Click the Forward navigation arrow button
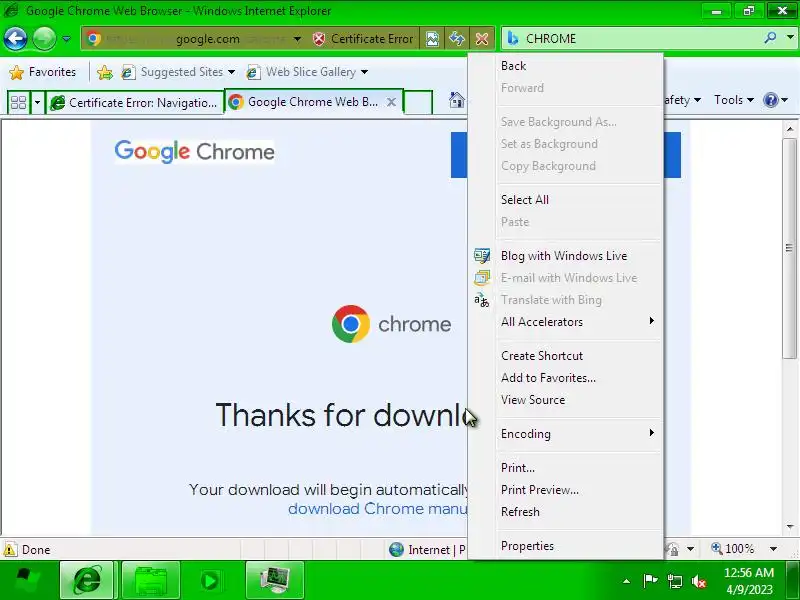The width and height of the screenshot is (800, 600). (x=44, y=38)
